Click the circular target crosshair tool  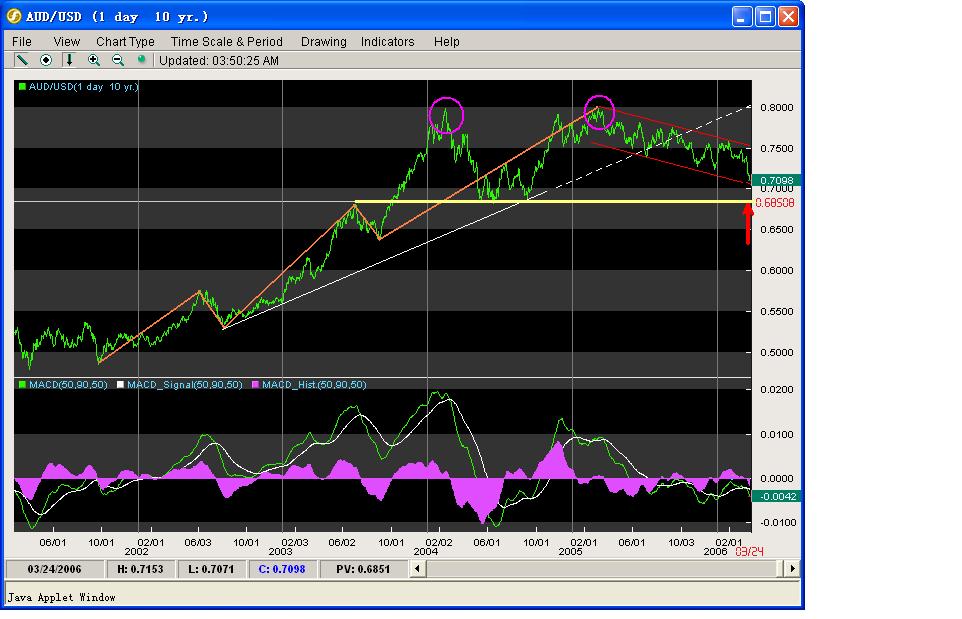tap(45, 60)
